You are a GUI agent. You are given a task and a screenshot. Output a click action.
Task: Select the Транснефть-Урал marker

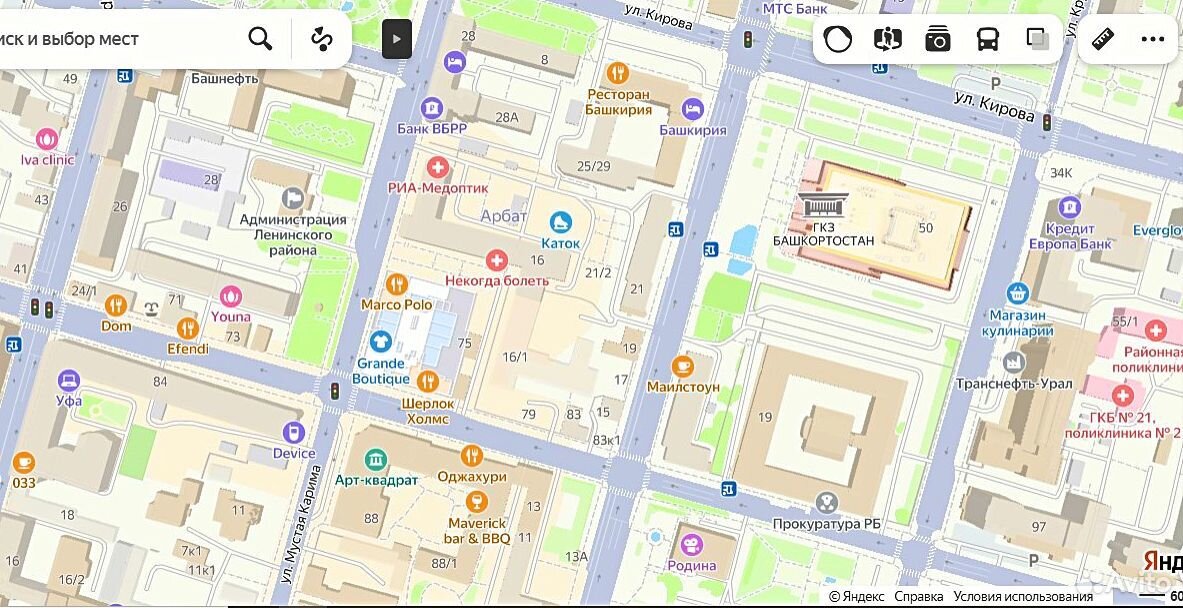(1015, 363)
